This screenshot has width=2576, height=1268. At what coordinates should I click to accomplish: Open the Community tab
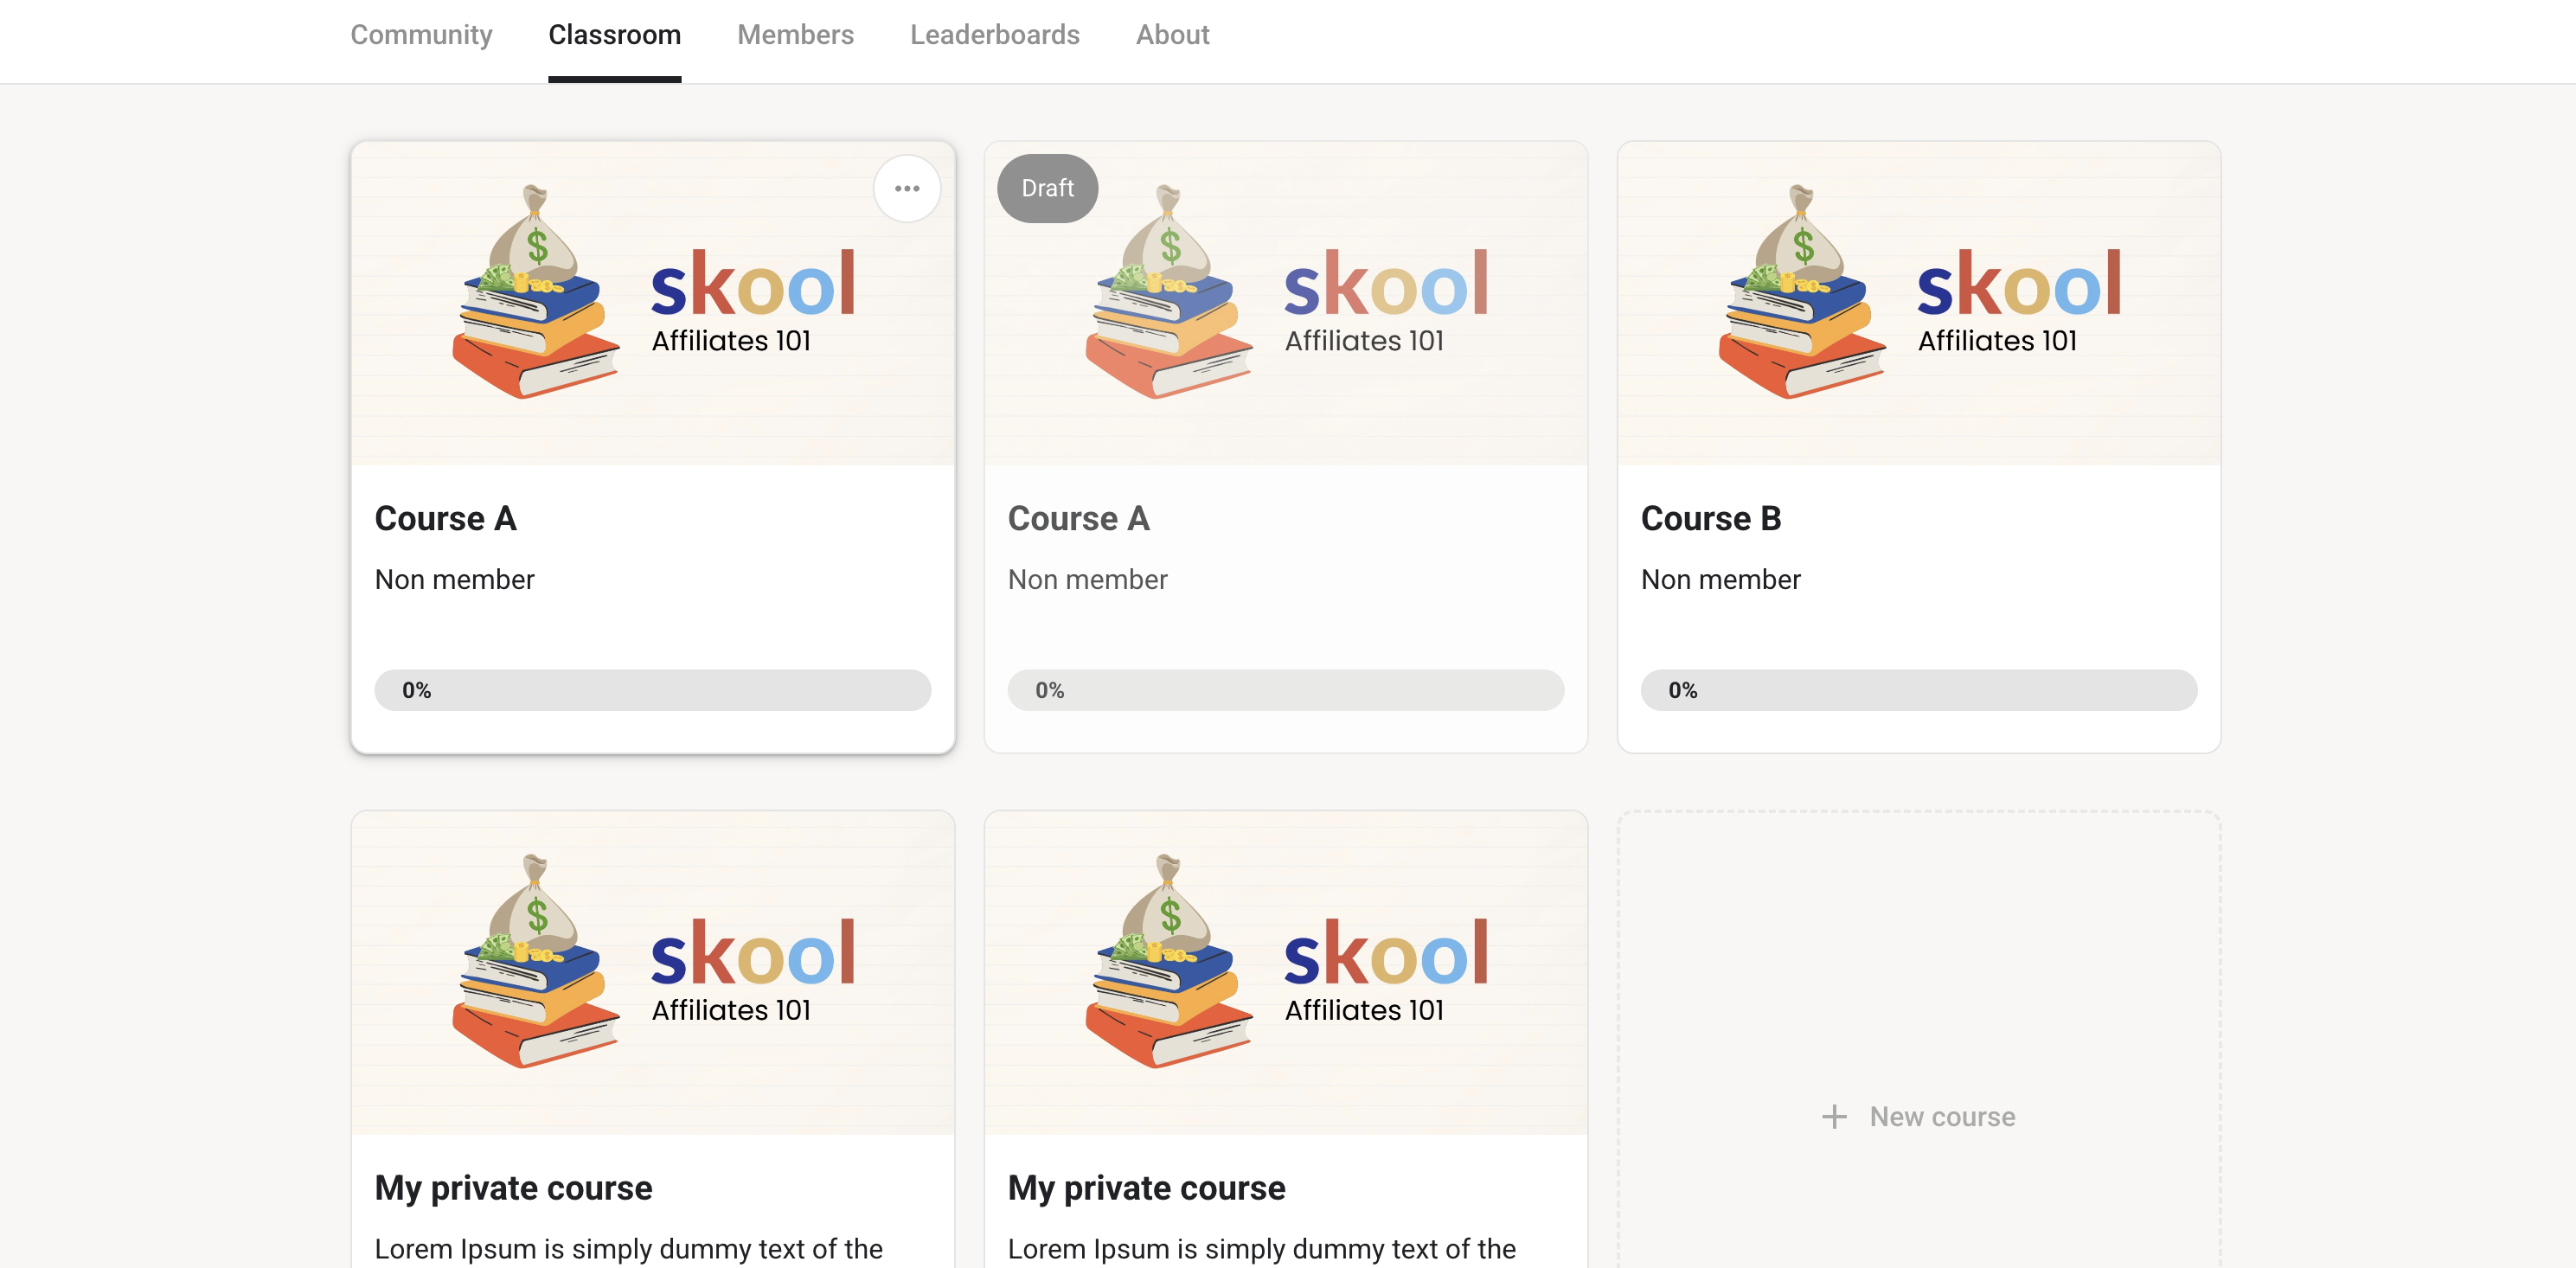[x=421, y=35]
